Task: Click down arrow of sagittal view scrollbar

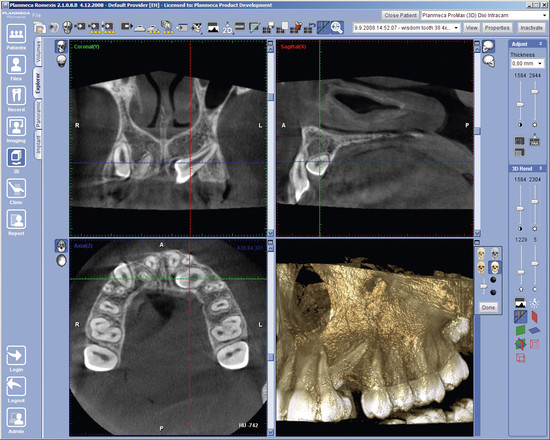Action: click(x=477, y=233)
